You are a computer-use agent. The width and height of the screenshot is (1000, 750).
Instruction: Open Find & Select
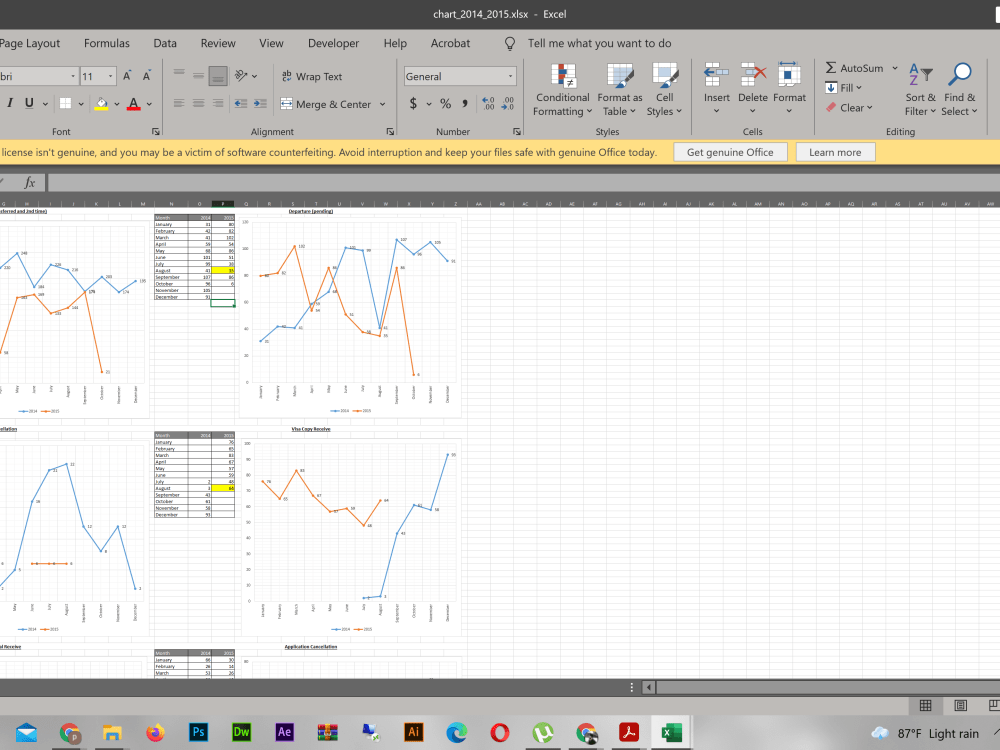click(959, 90)
